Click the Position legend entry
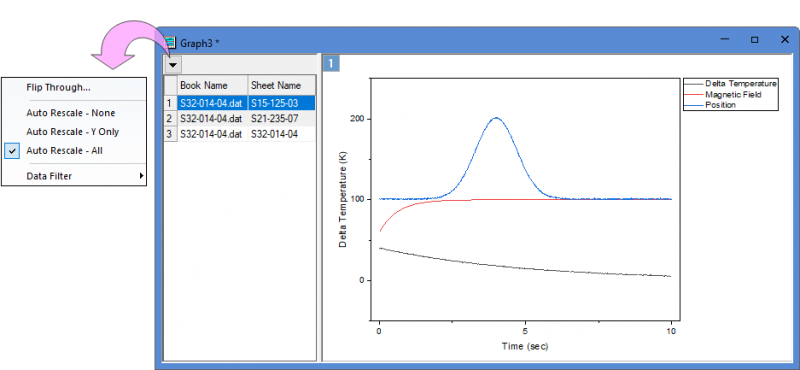Image resolution: width=800 pixels, height=370 pixels. pos(710,105)
